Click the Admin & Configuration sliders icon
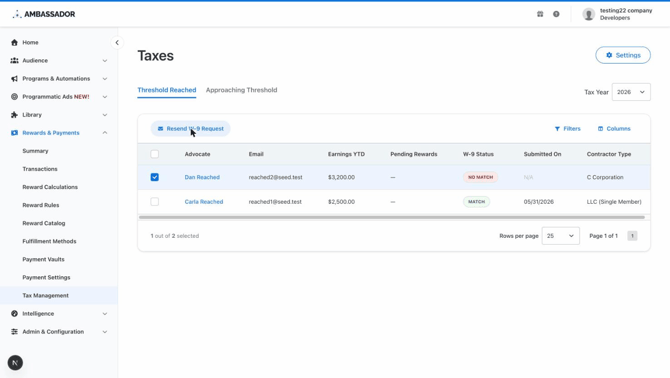The height and width of the screenshot is (378, 670). (15, 331)
